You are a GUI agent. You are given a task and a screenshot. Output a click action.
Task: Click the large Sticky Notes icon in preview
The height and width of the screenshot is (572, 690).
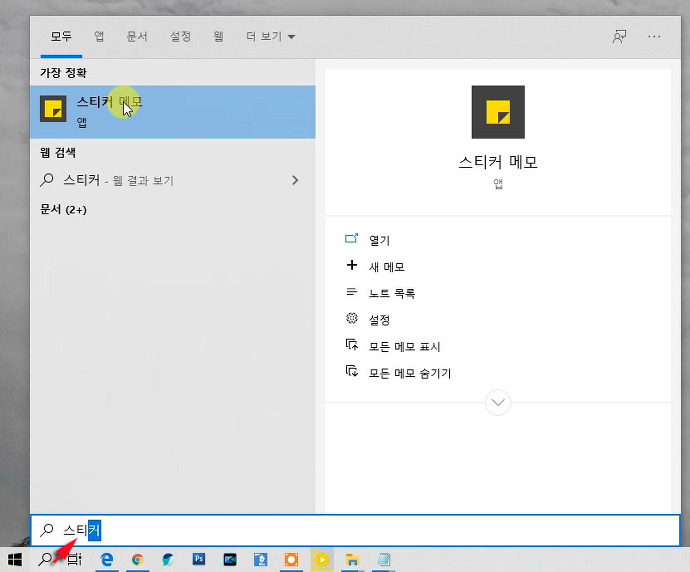[498, 112]
